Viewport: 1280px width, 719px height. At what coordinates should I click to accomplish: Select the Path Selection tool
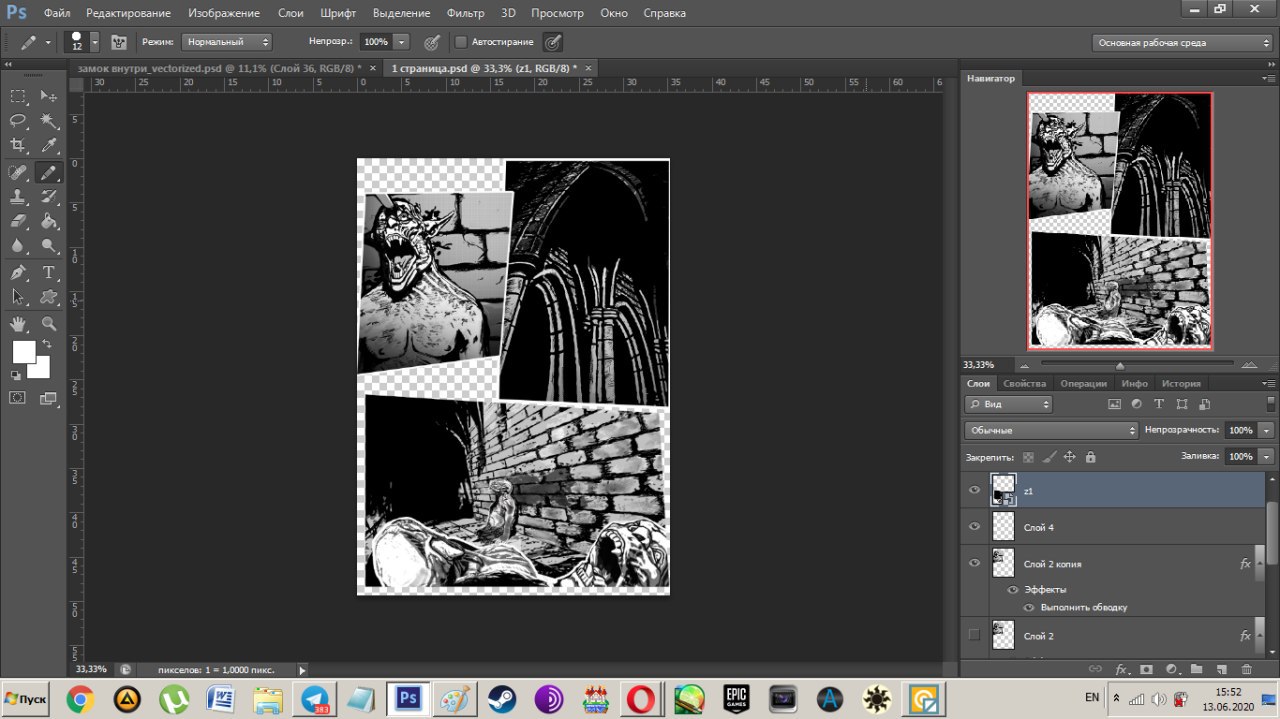coord(18,297)
